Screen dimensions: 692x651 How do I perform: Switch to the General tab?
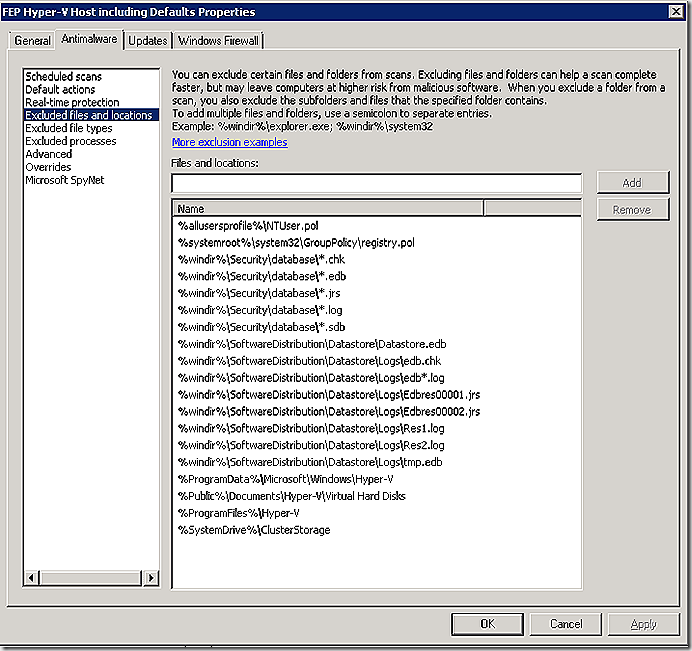point(32,41)
